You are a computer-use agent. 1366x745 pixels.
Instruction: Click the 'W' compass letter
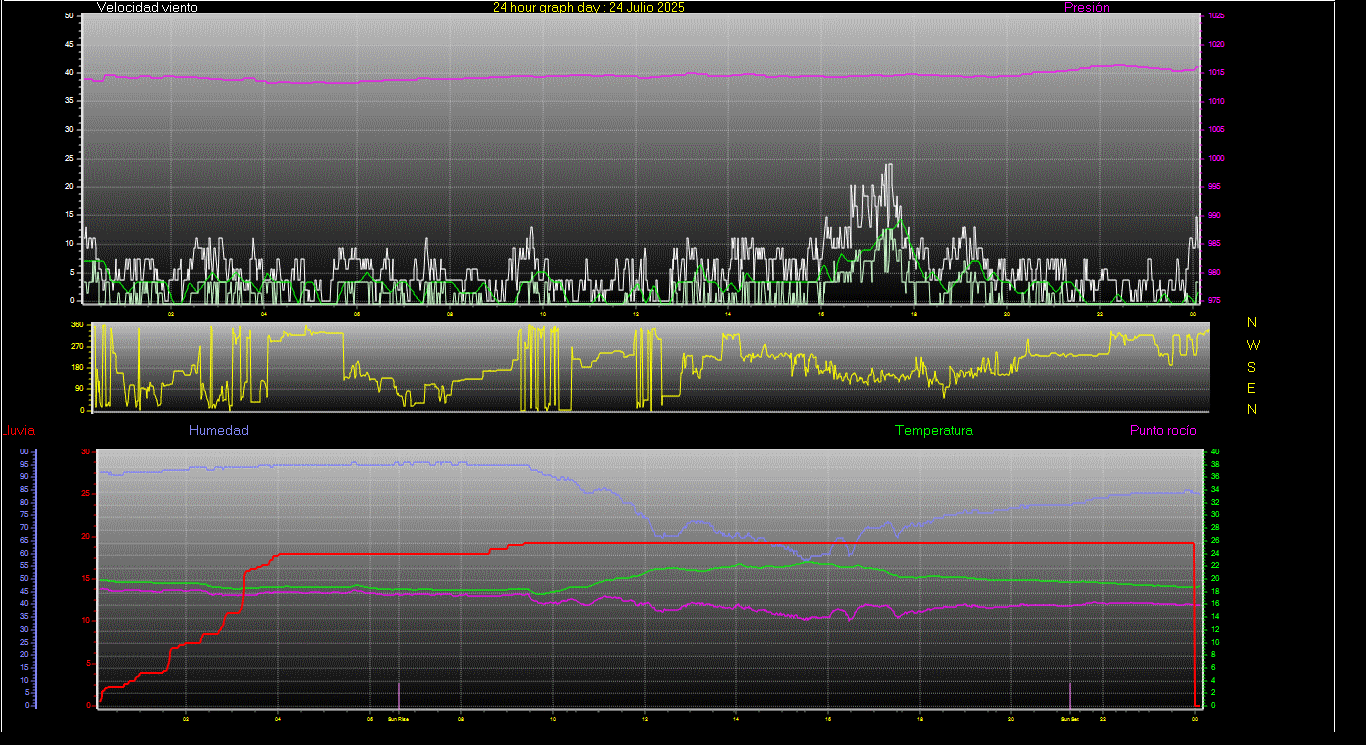coord(1252,344)
